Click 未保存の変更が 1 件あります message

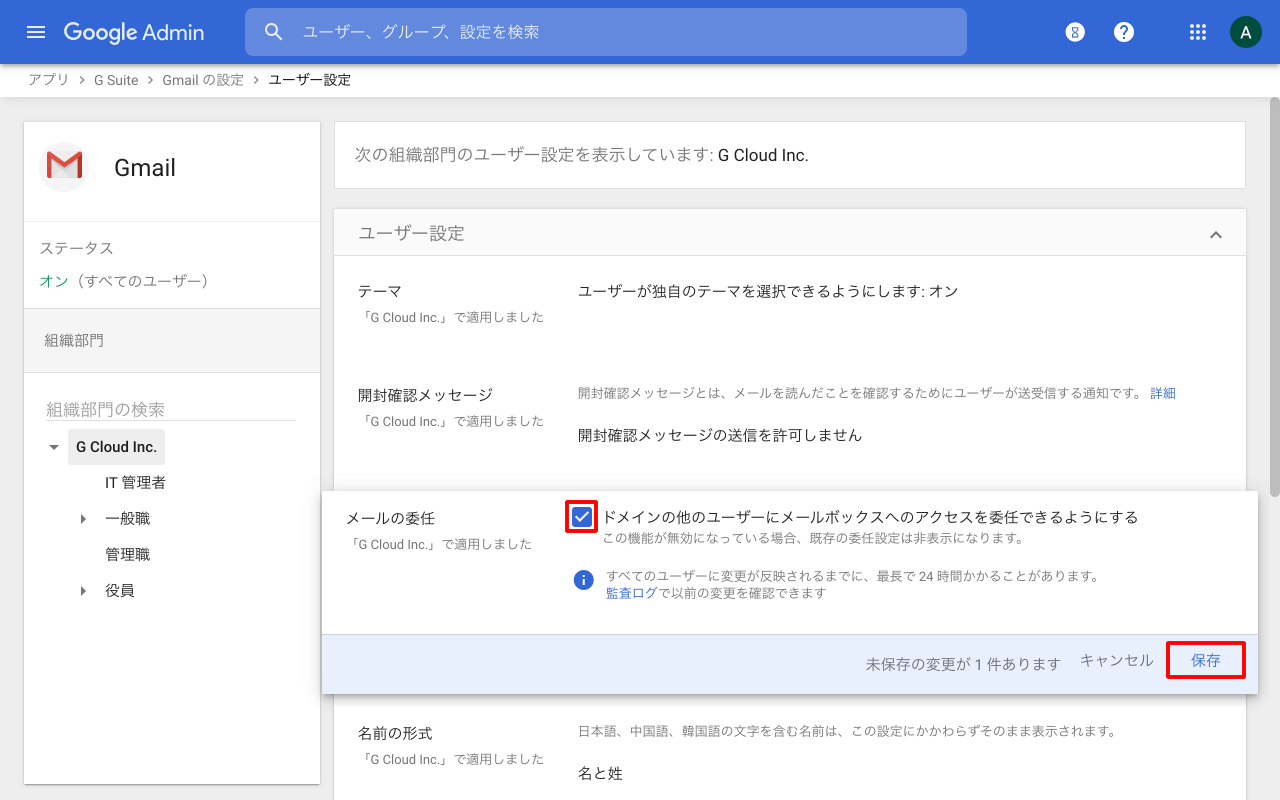point(963,663)
